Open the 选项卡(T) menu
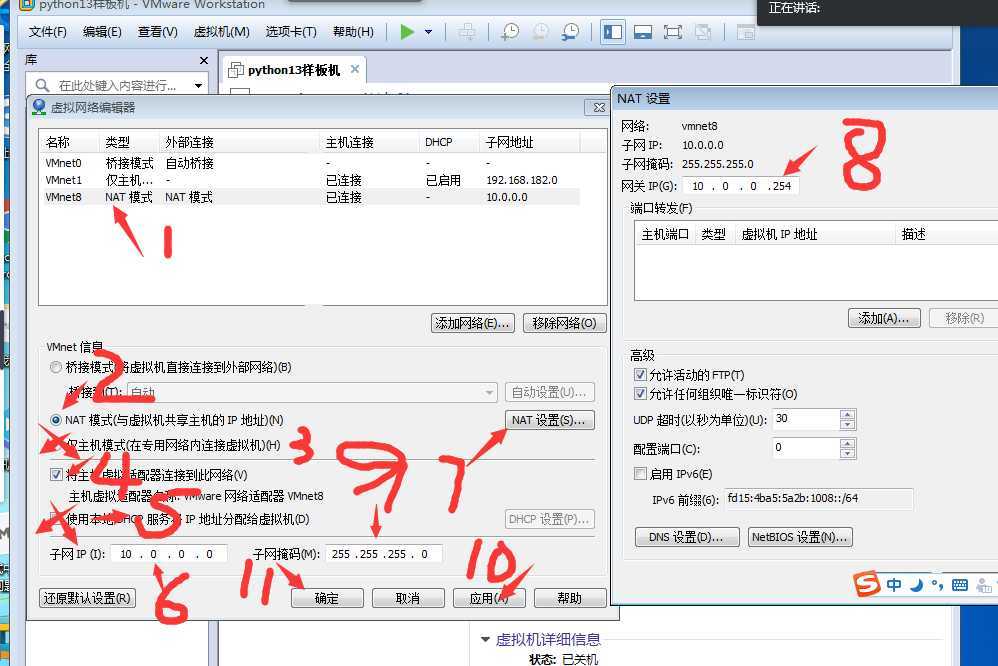Viewport: 998px width, 666px height. [291, 32]
